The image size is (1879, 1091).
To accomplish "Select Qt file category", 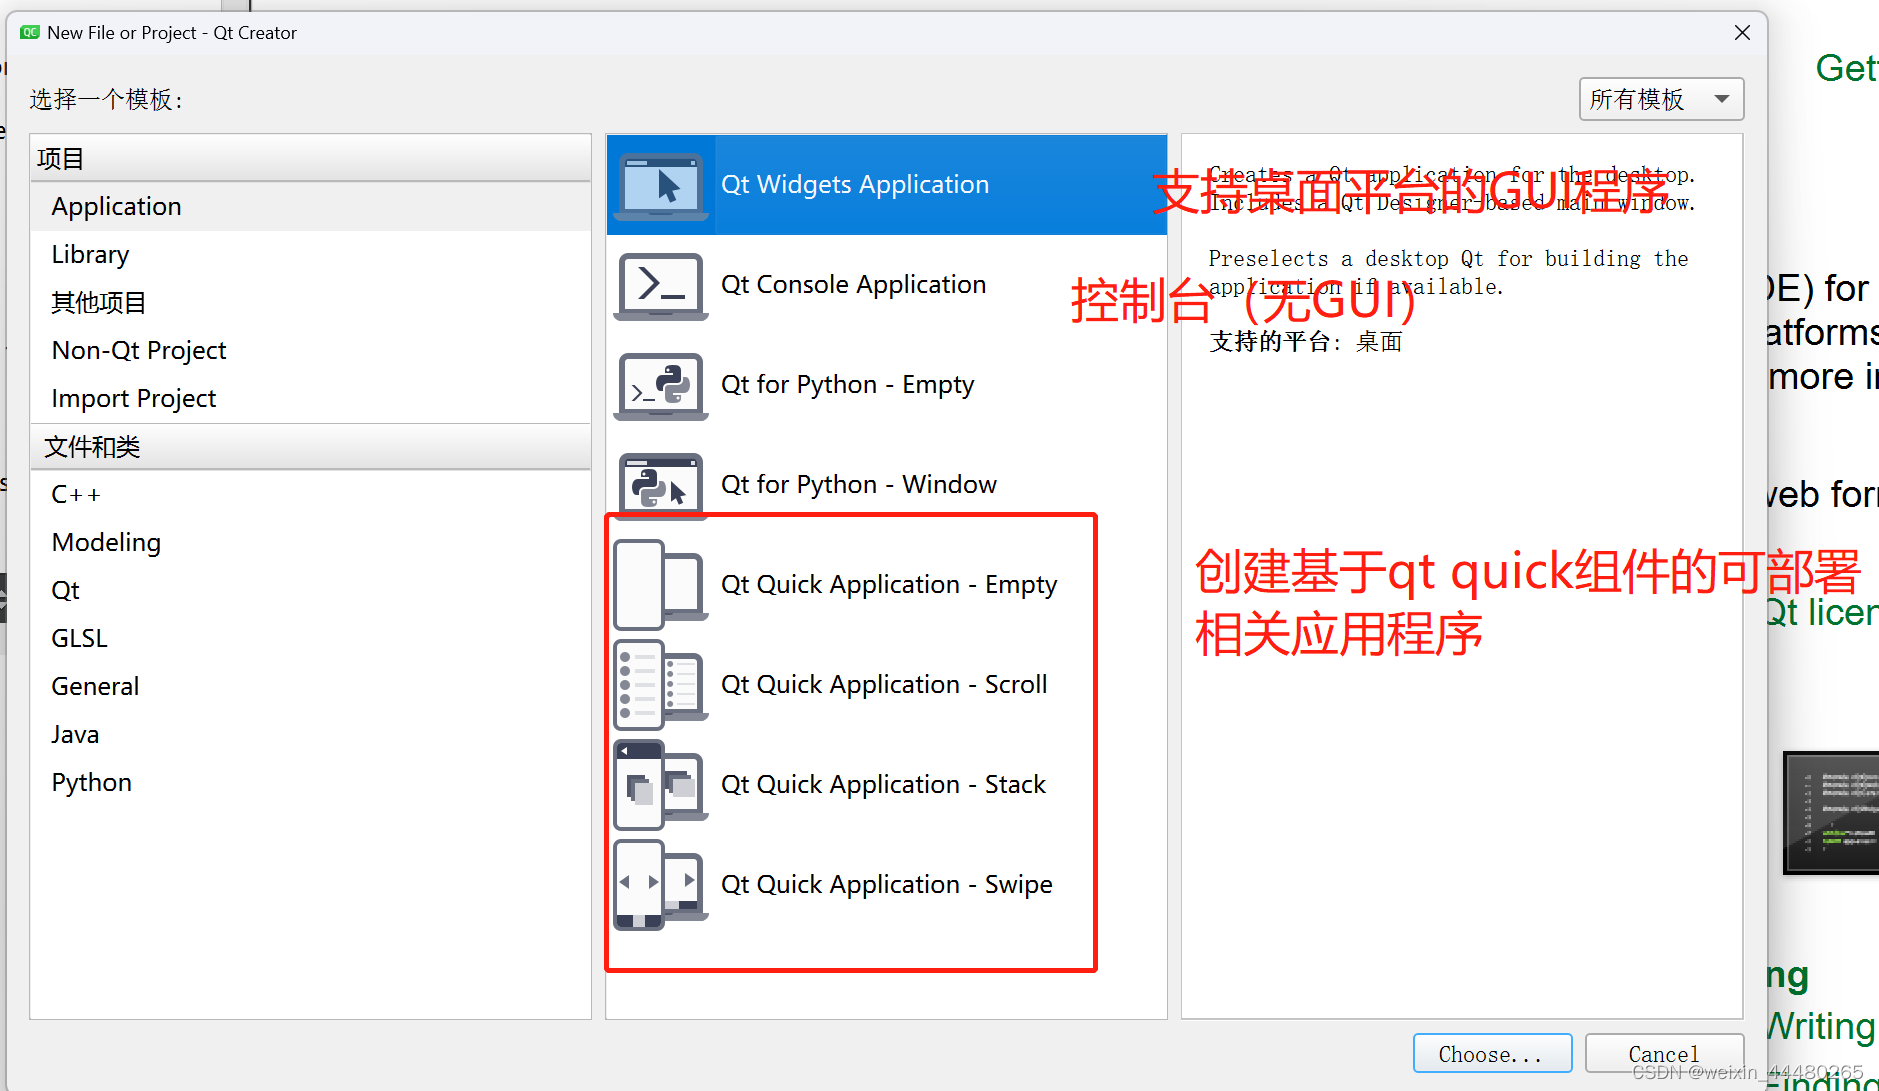I will click(311, 591).
